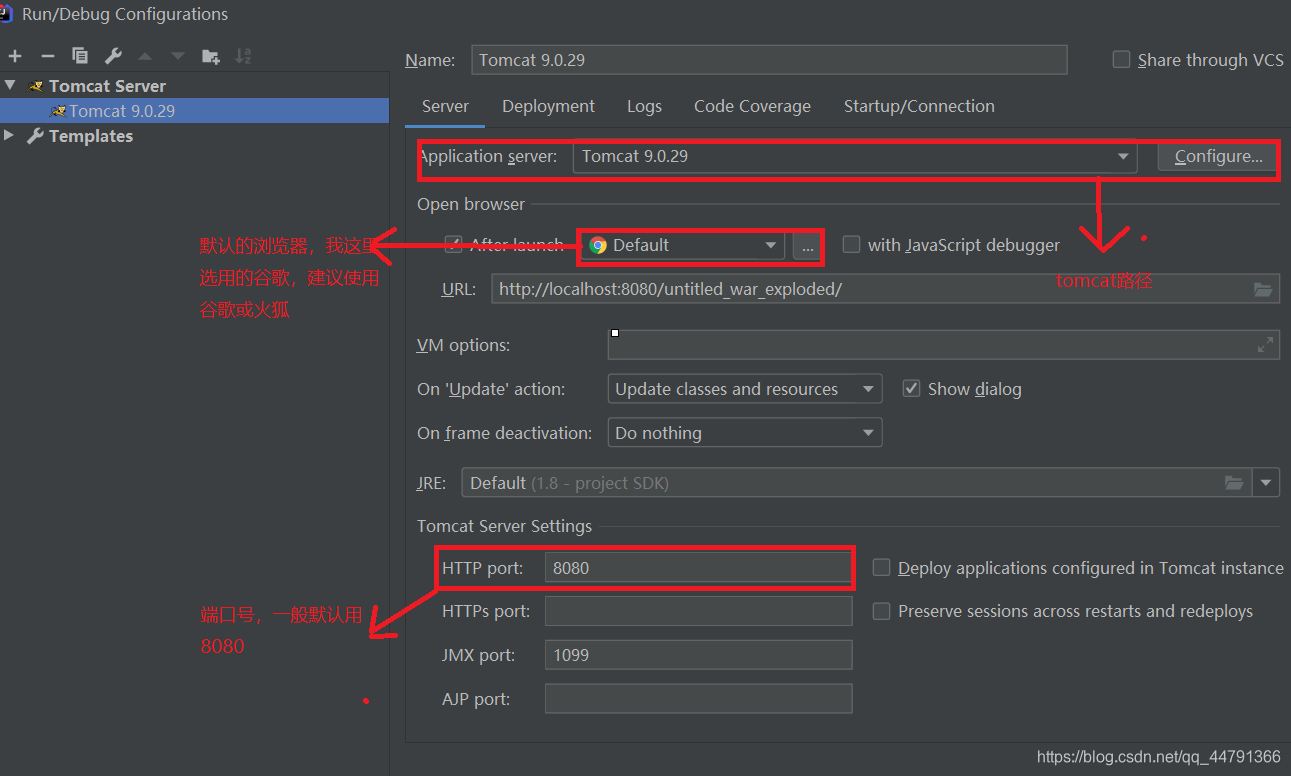Viewport: 1291px width, 776px height.
Task: Browse the URL folder icon
Action: click(x=1264, y=290)
